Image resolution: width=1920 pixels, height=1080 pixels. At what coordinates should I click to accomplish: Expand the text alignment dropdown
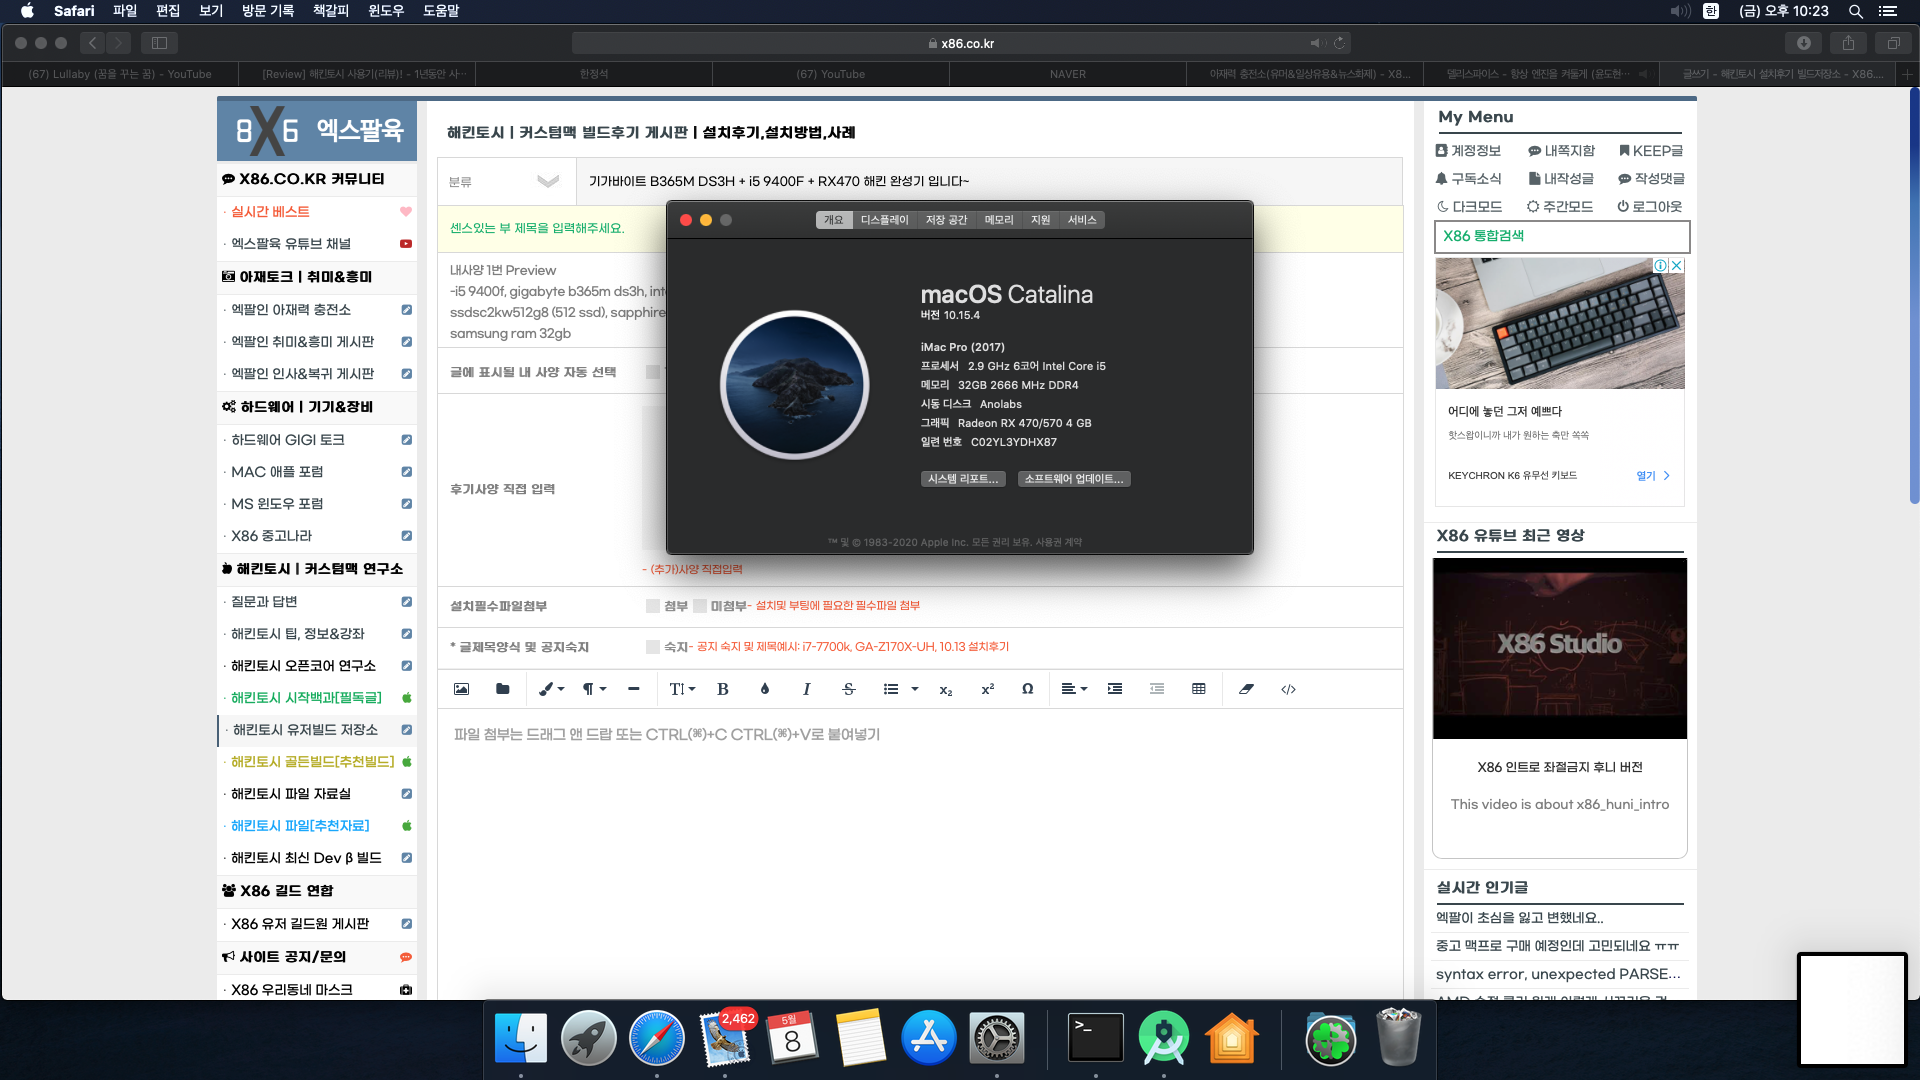point(1074,689)
